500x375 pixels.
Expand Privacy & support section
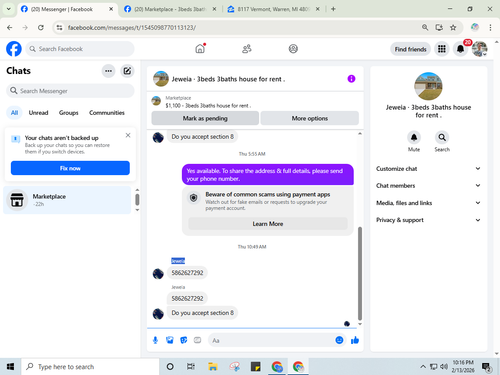pos(428,220)
